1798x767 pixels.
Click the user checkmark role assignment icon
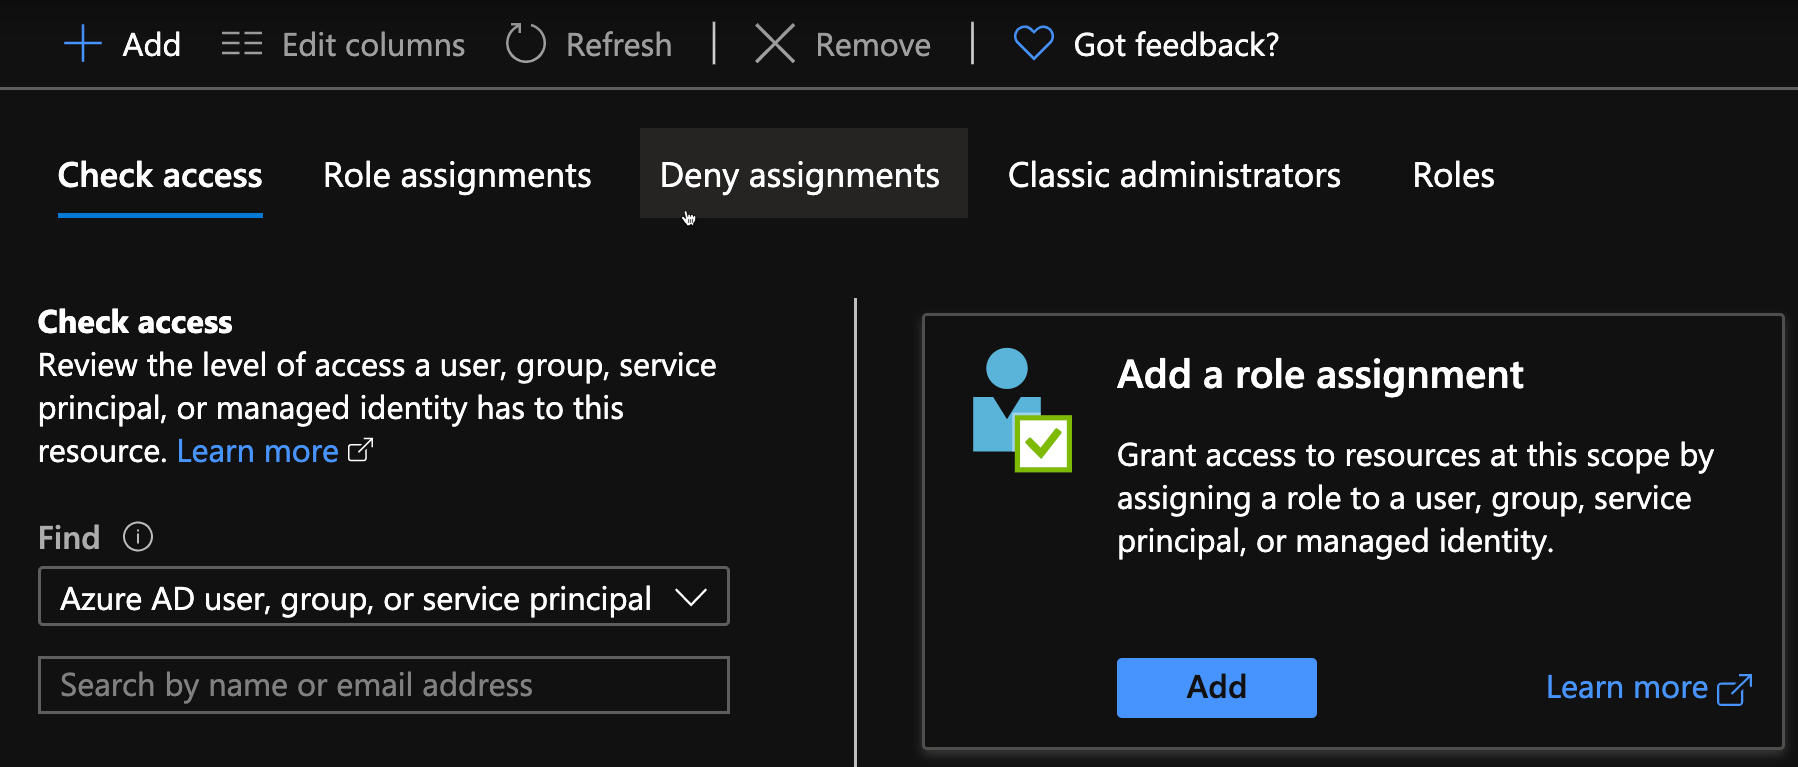1021,411
